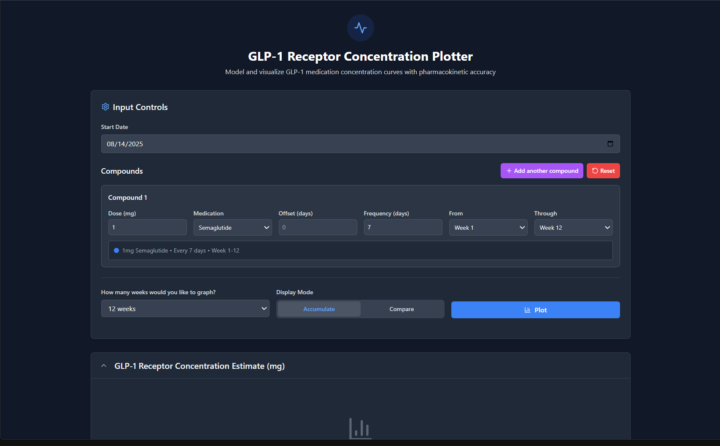720x446 pixels.
Task: Click the Frequency (days) input field
Action: [402, 228]
